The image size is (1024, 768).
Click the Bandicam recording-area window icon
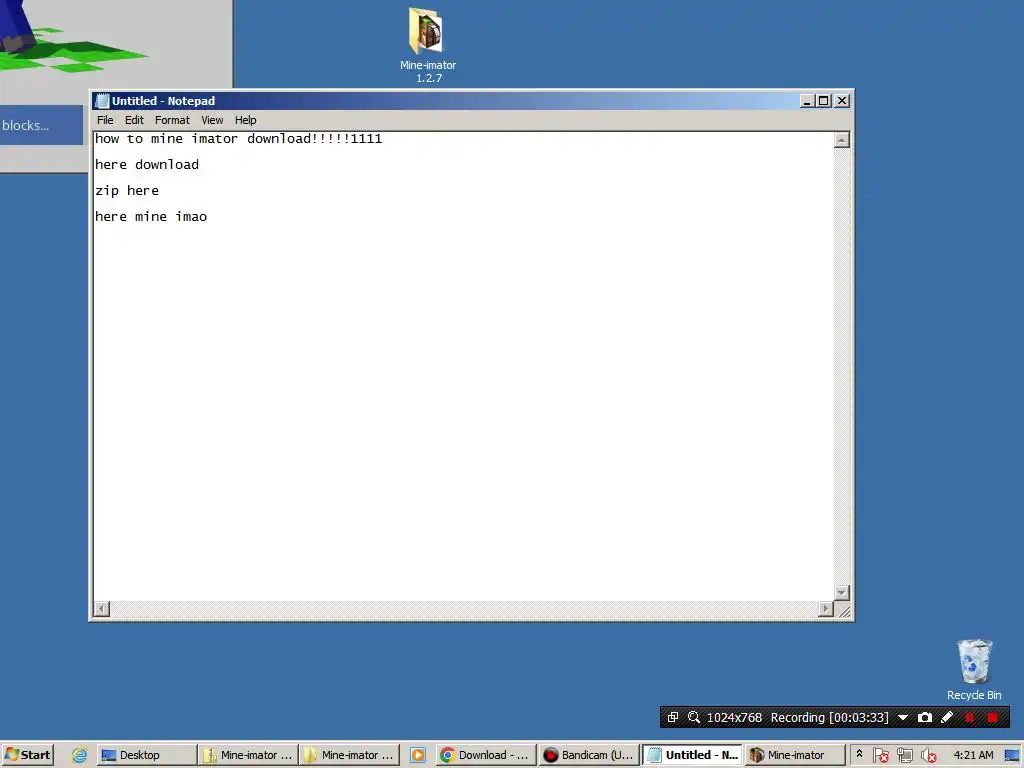click(673, 717)
